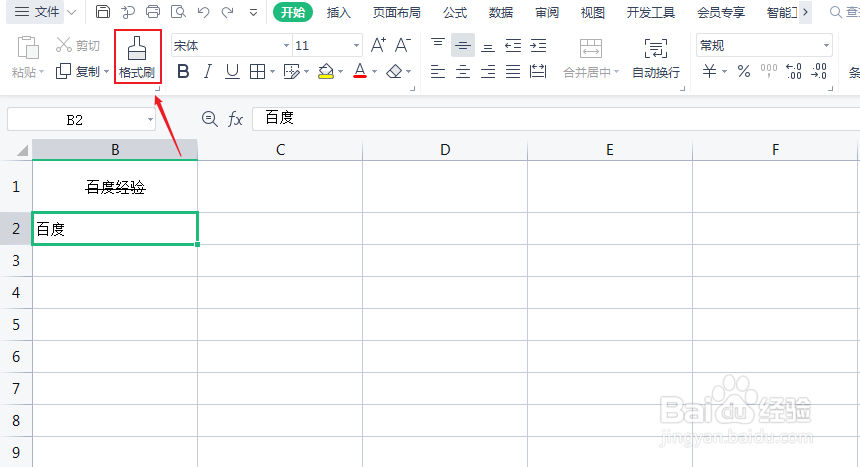Click the yellow fill color bucket

326,71
